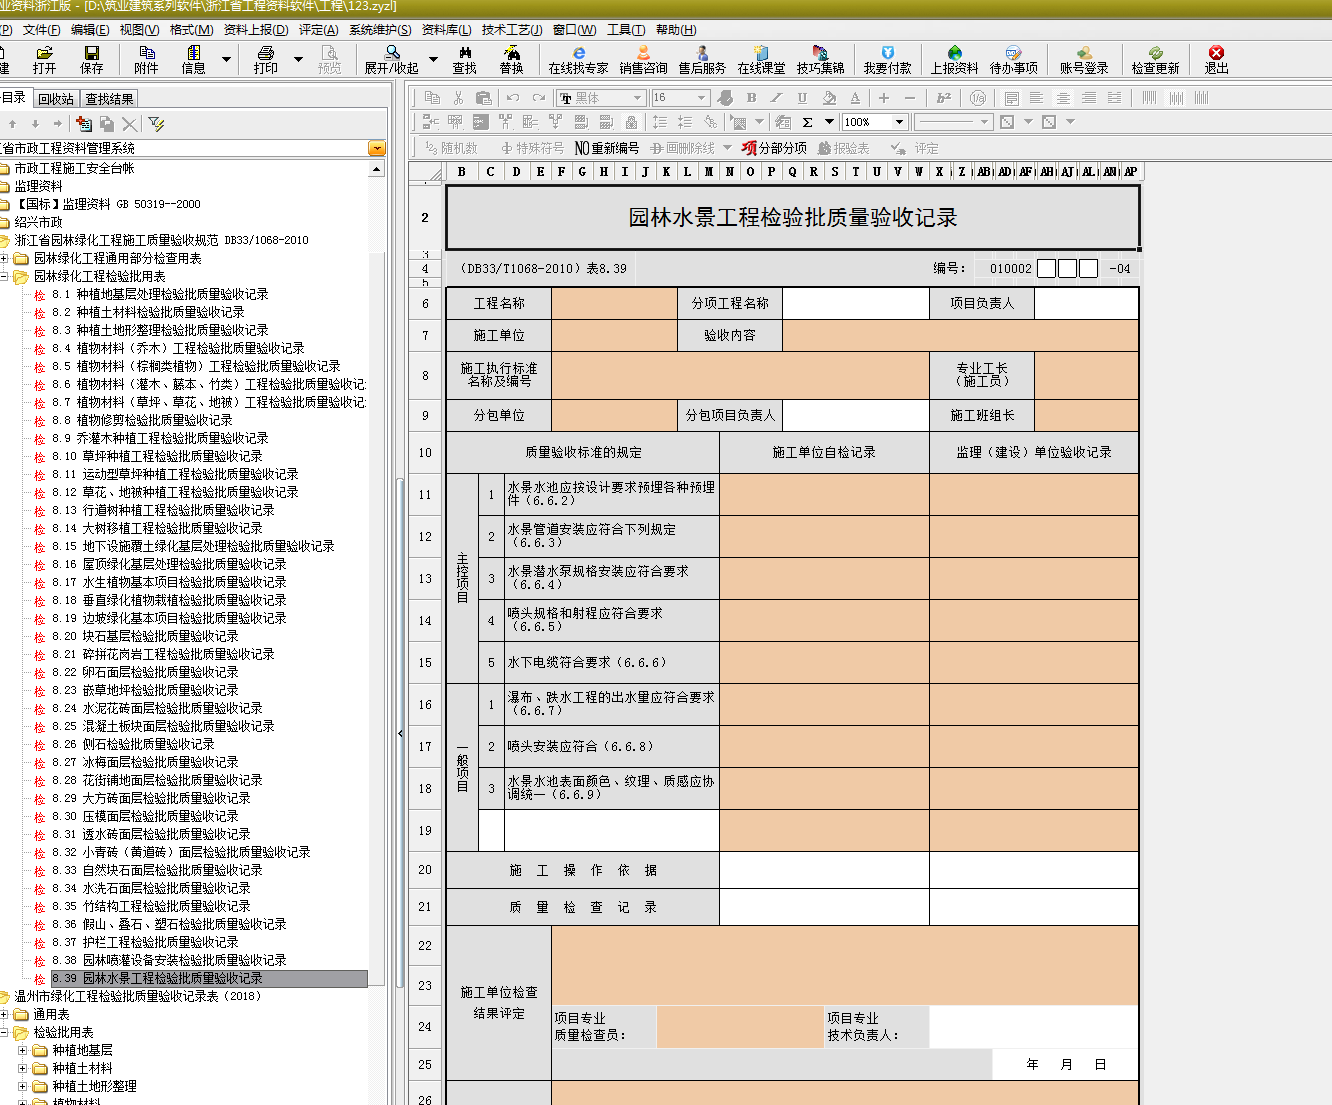Open 上报资料 upload data
Image resolution: width=1332 pixels, height=1105 pixels.
pos(954,60)
